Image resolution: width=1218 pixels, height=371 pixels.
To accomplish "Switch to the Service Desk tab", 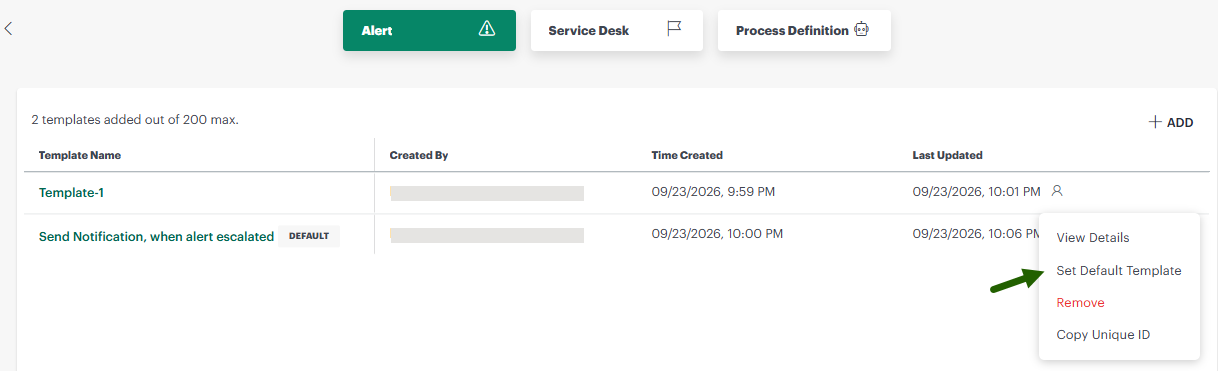I will 616,30.
